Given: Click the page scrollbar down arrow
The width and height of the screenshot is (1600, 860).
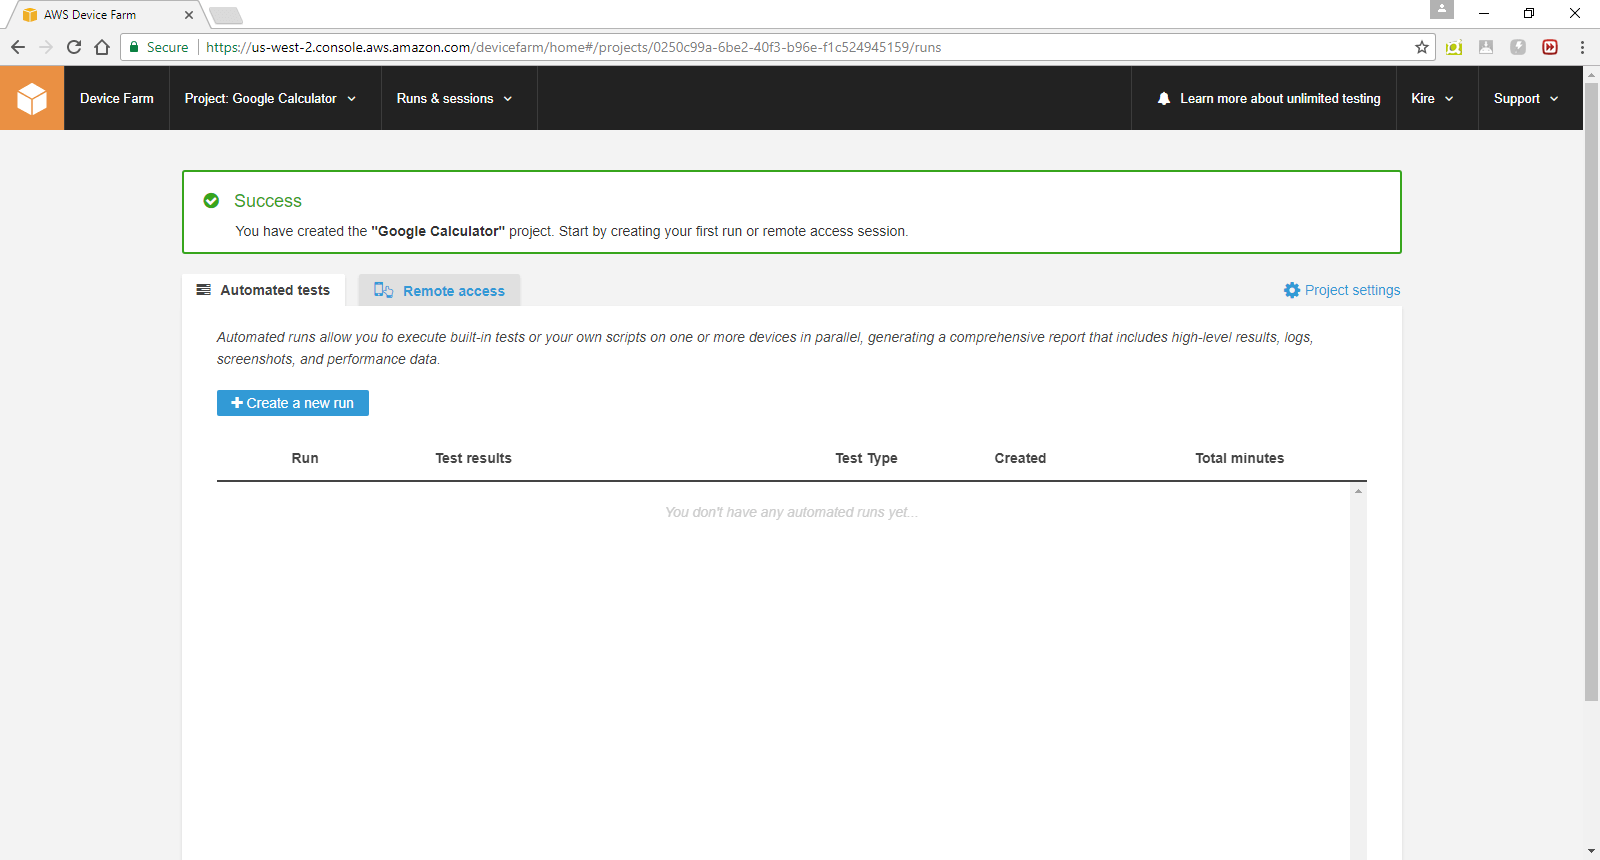Looking at the screenshot, I should [x=1591, y=851].
